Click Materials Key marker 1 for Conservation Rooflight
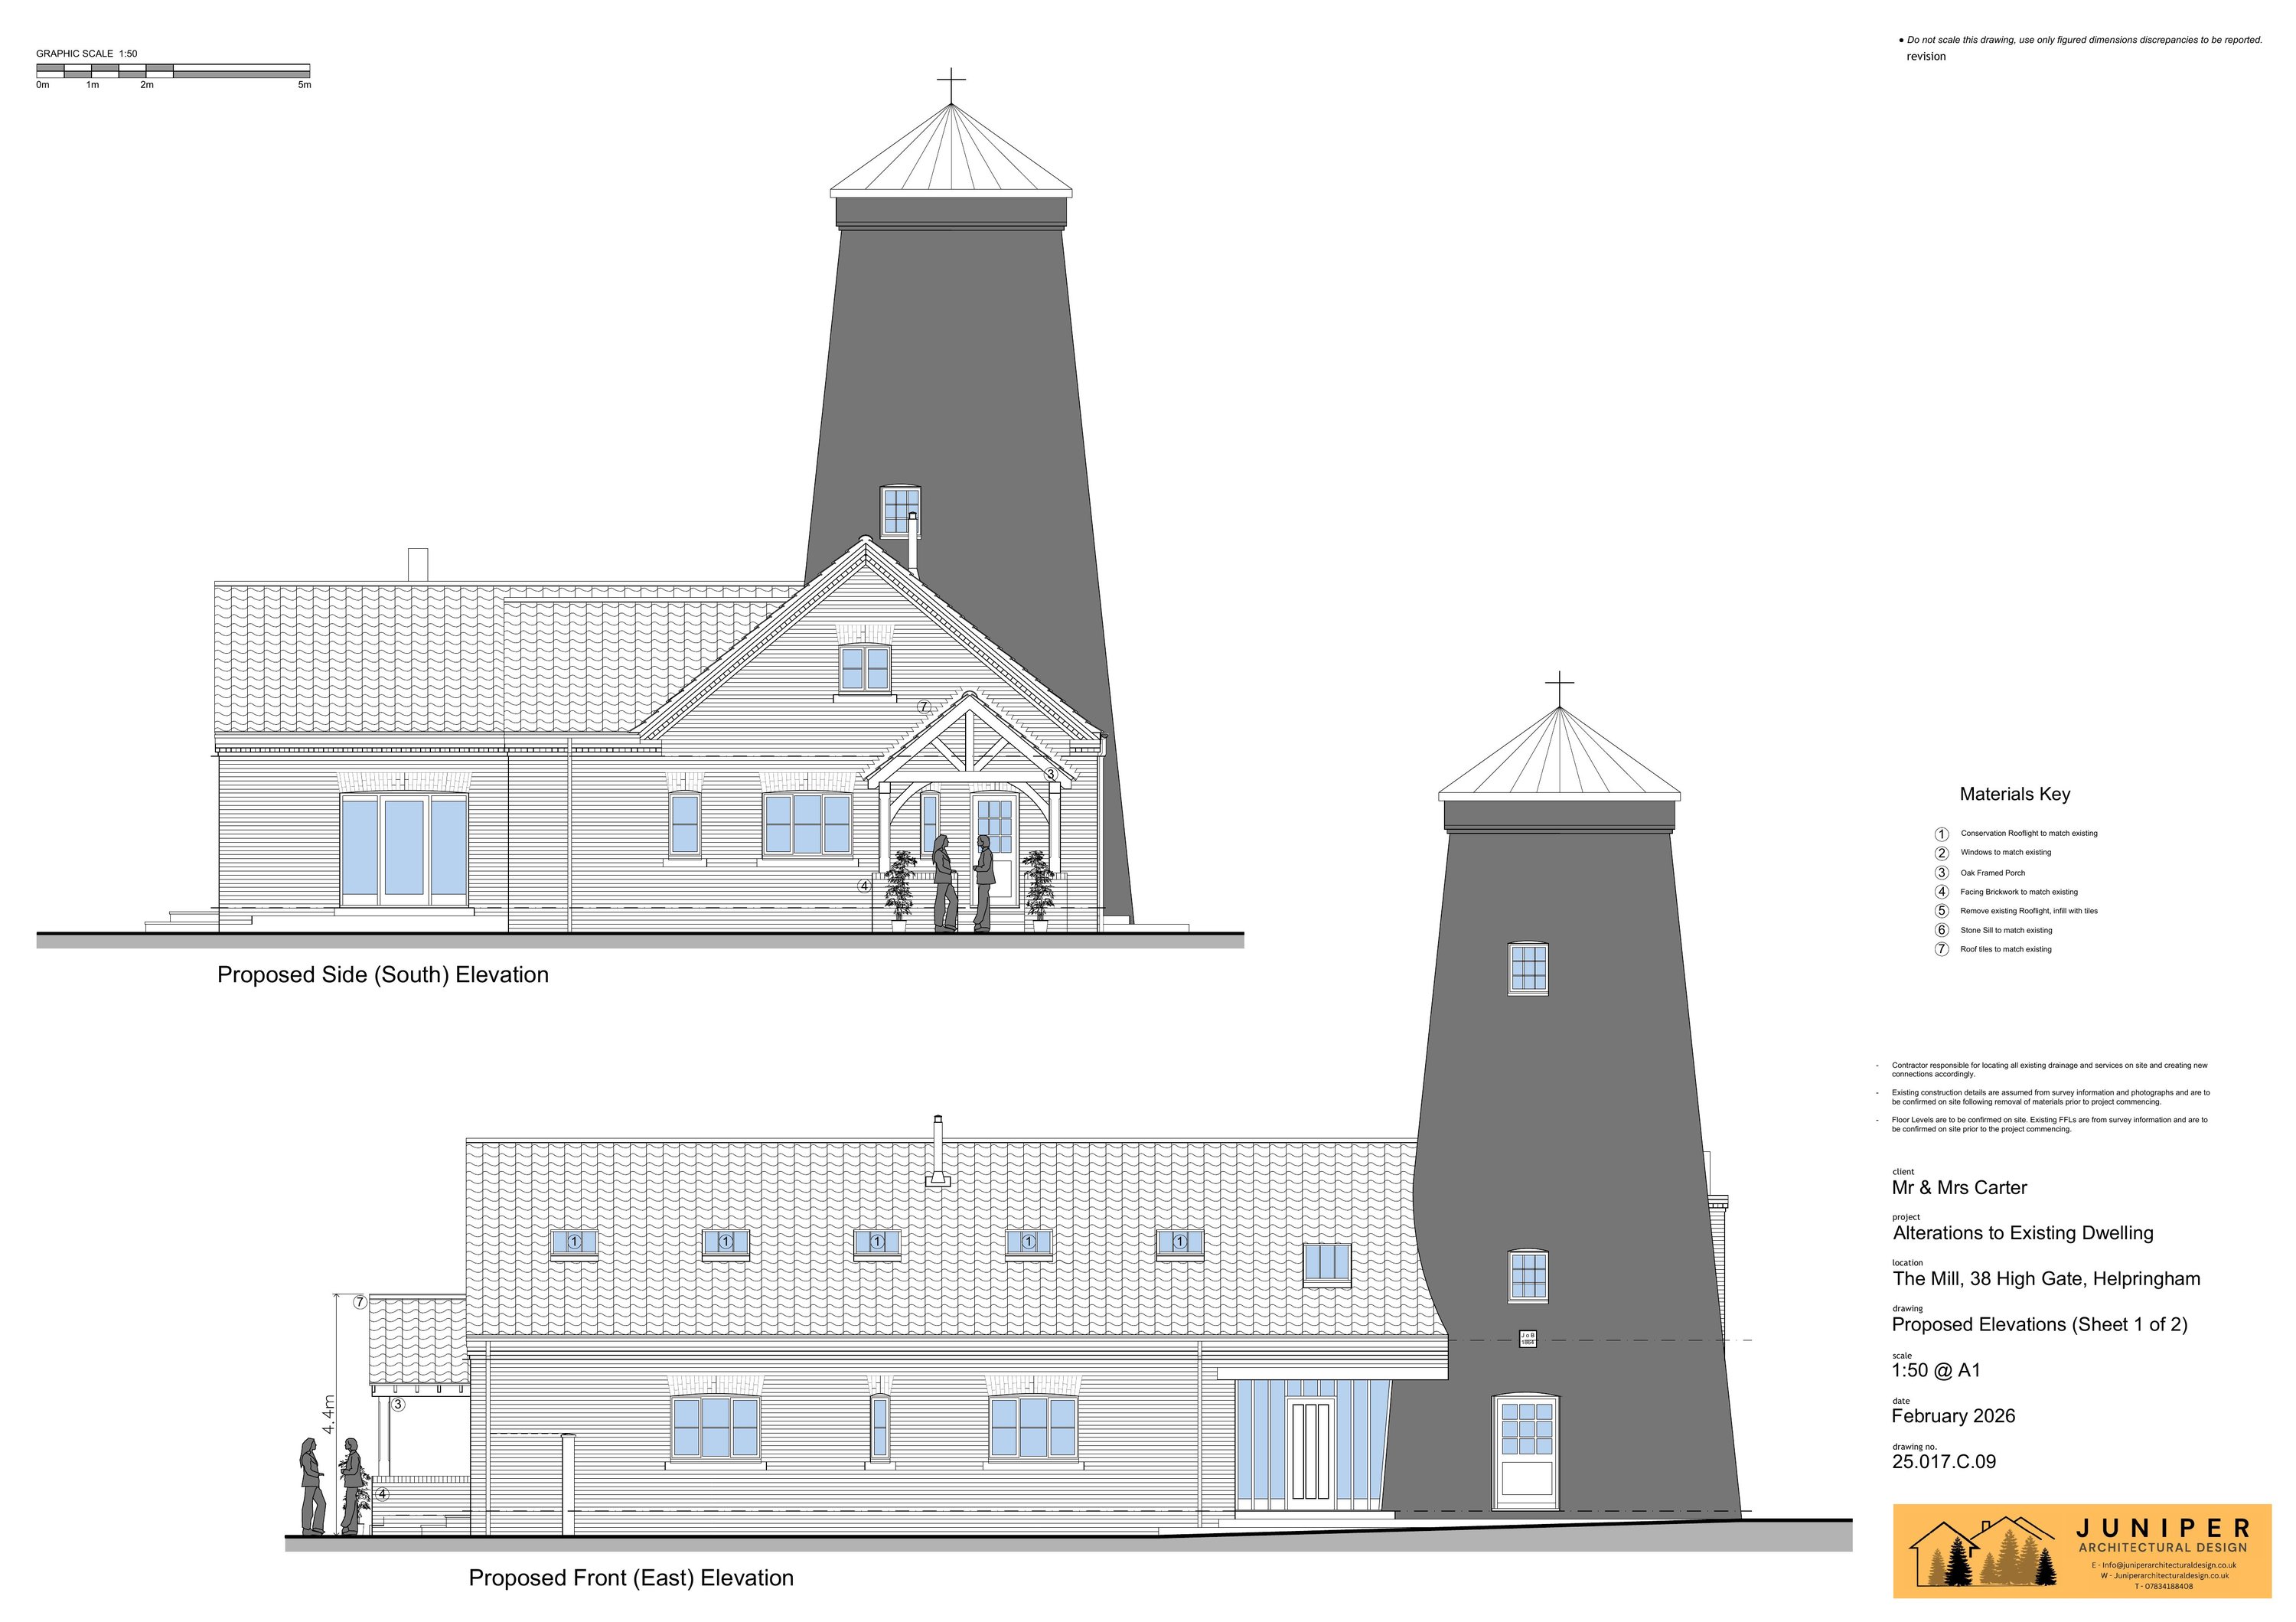Image resolution: width=2296 pixels, height=1622 pixels. [1942, 834]
